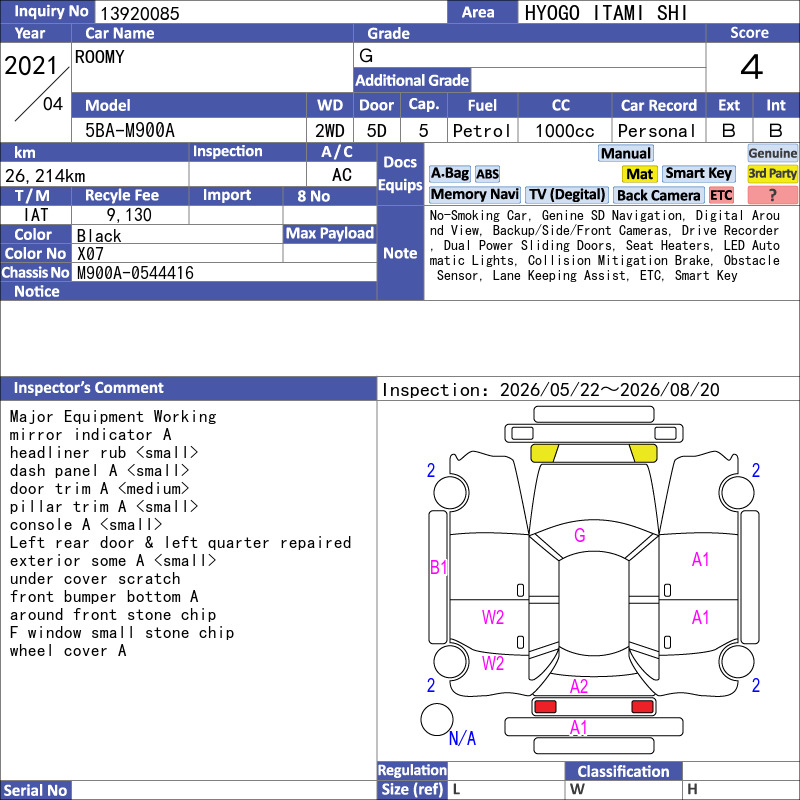Toggle the Genuine equipment badge
Viewport: 800px width, 800px height.
pyautogui.click(x=772, y=154)
